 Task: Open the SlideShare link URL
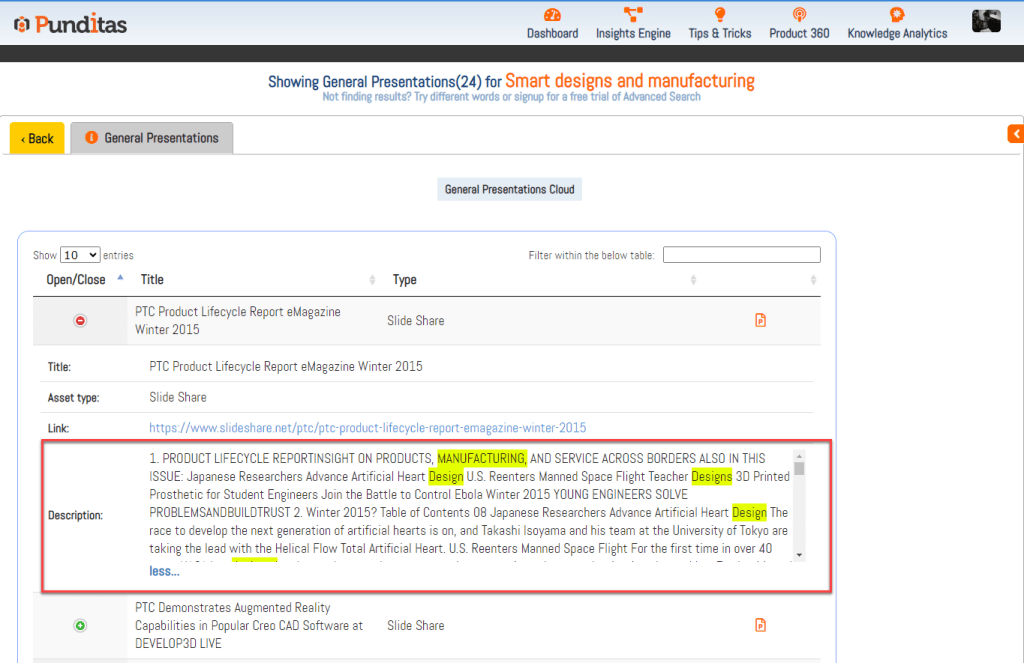pos(367,428)
